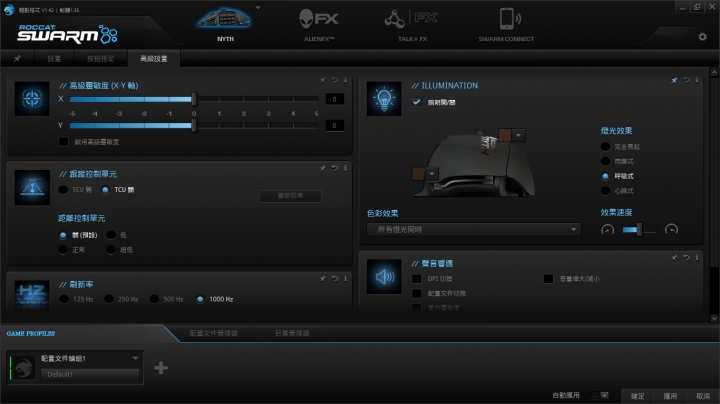
Task: Show info for tracking control unit panel
Action: [345, 168]
